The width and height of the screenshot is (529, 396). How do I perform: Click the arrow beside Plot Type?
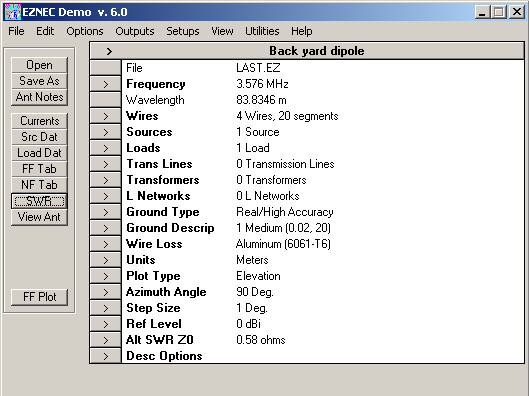(x=106, y=276)
